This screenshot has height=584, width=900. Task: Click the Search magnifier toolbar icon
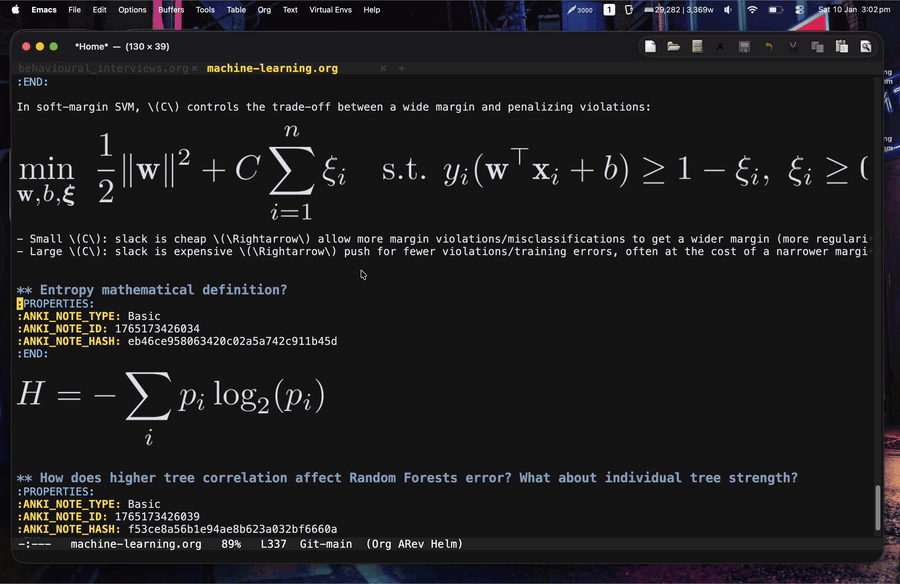coord(865,47)
